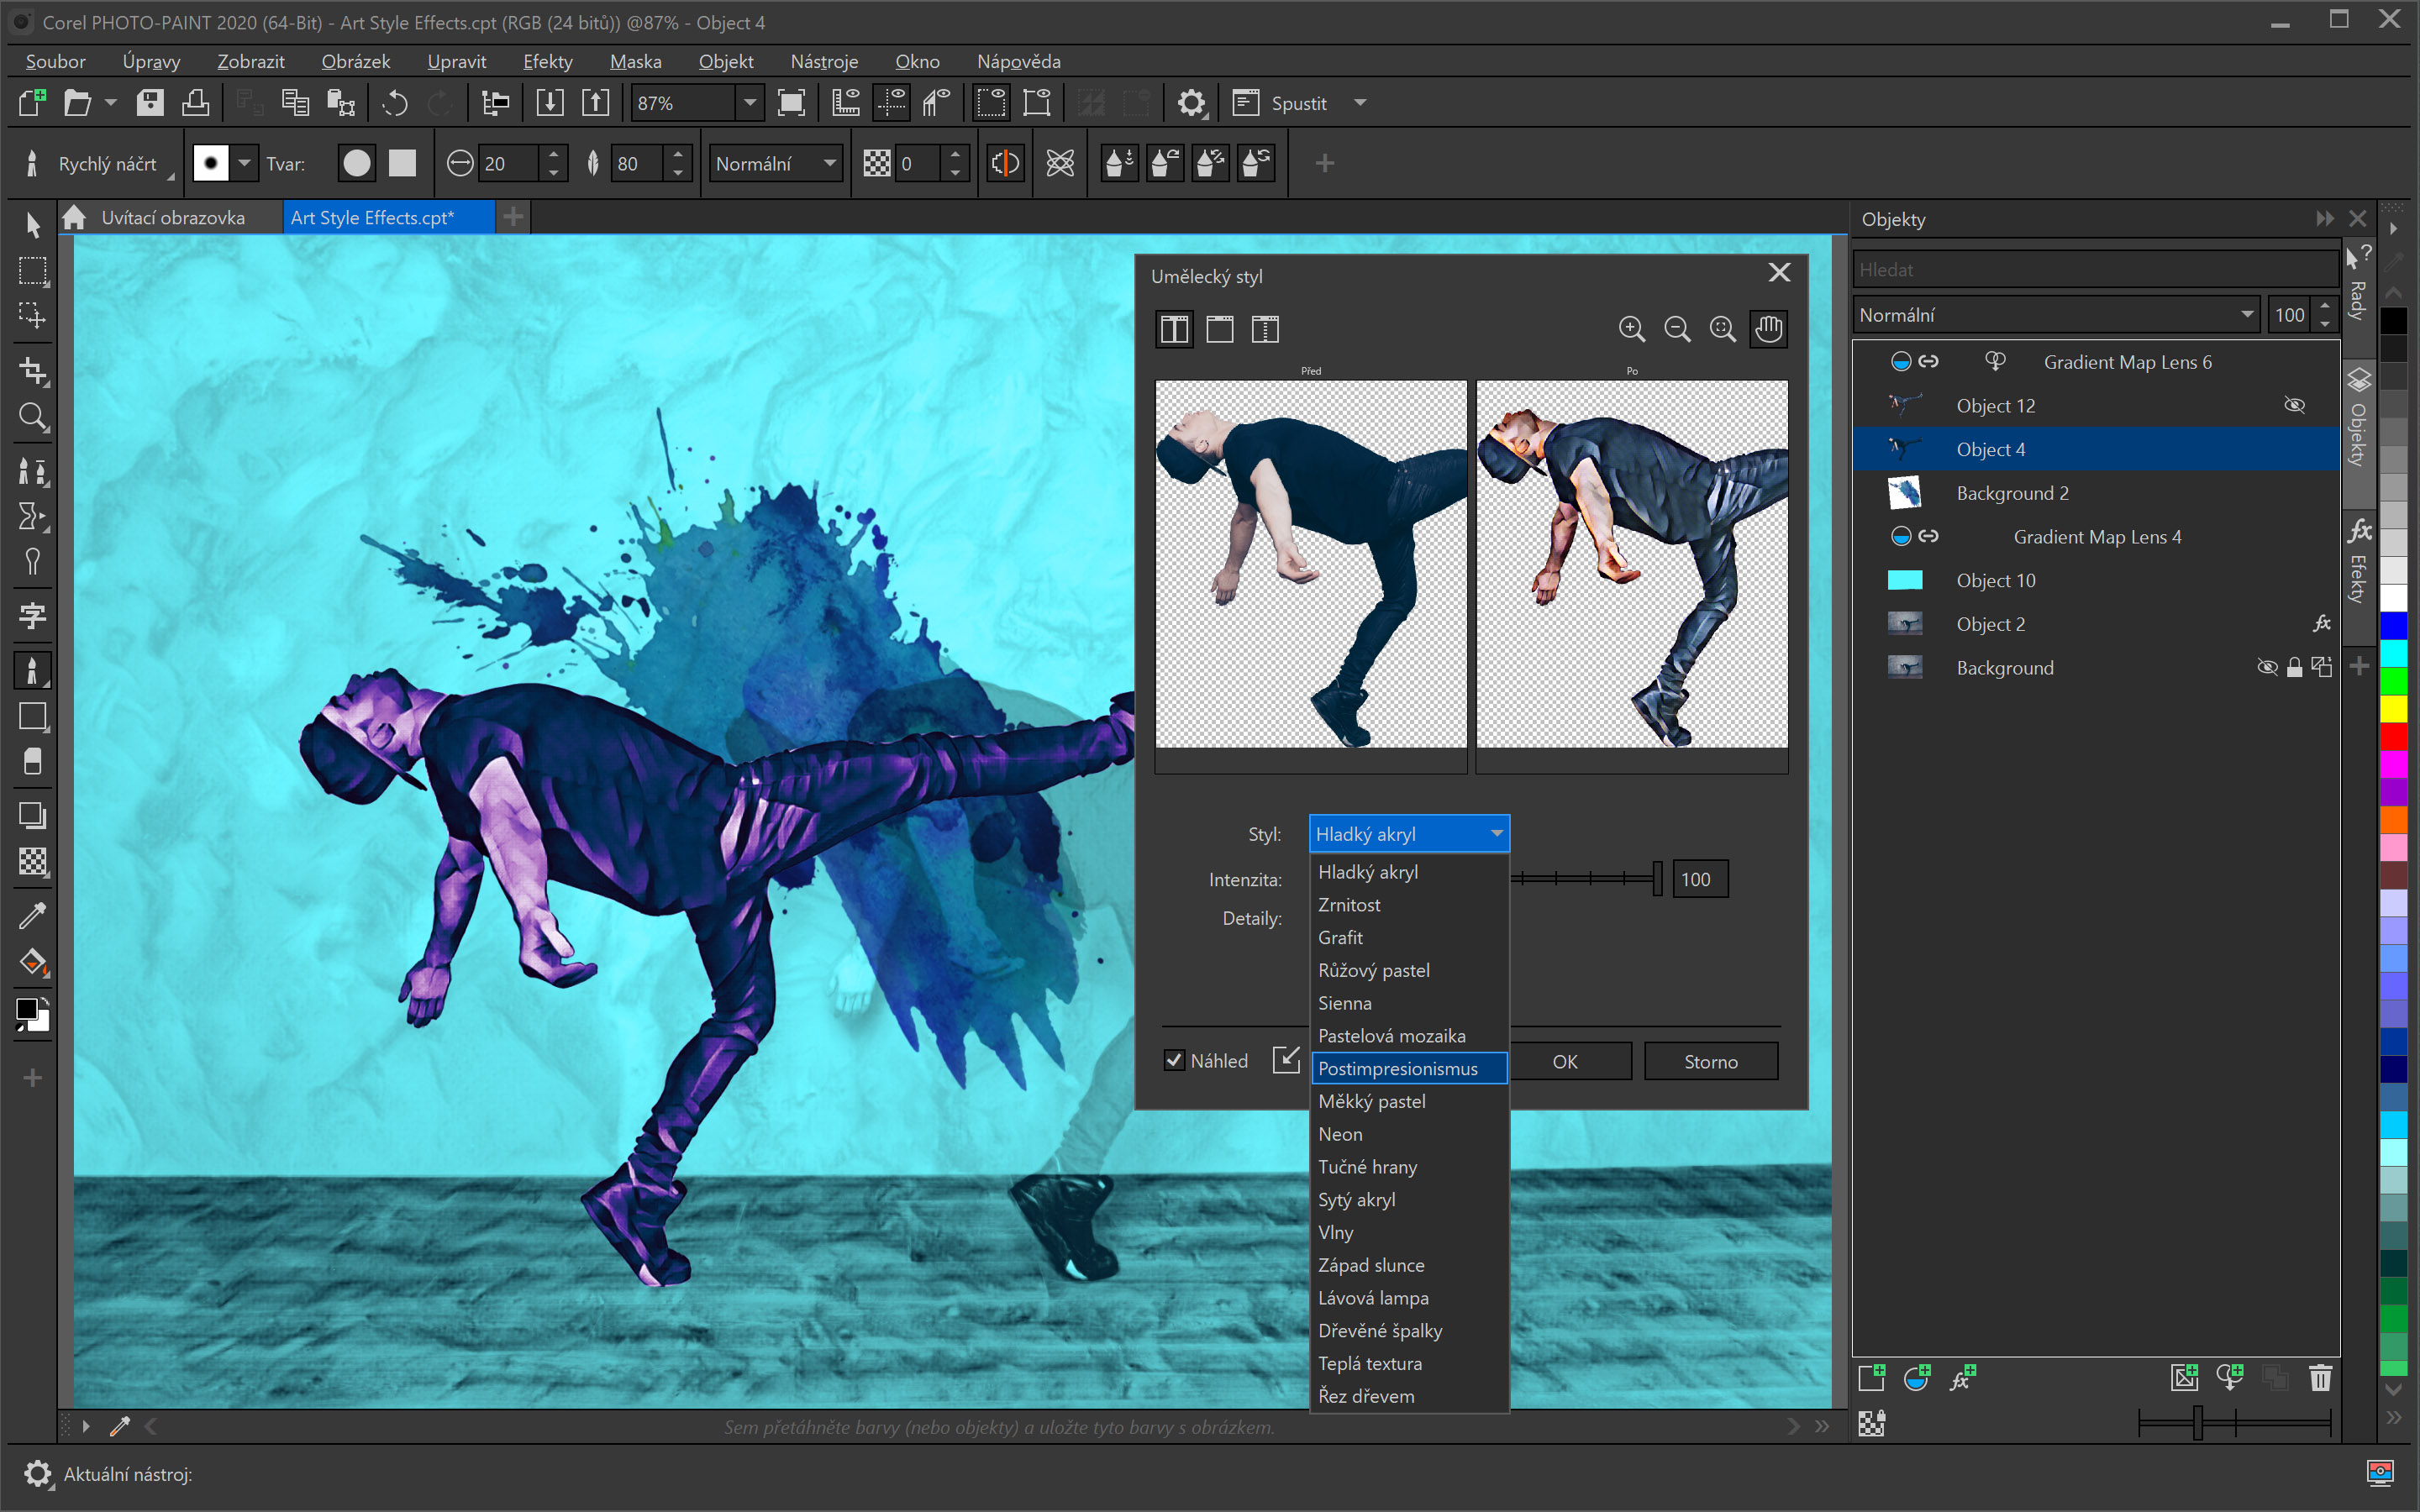Select the Zoom tool in the toolbox

tap(32, 417)
